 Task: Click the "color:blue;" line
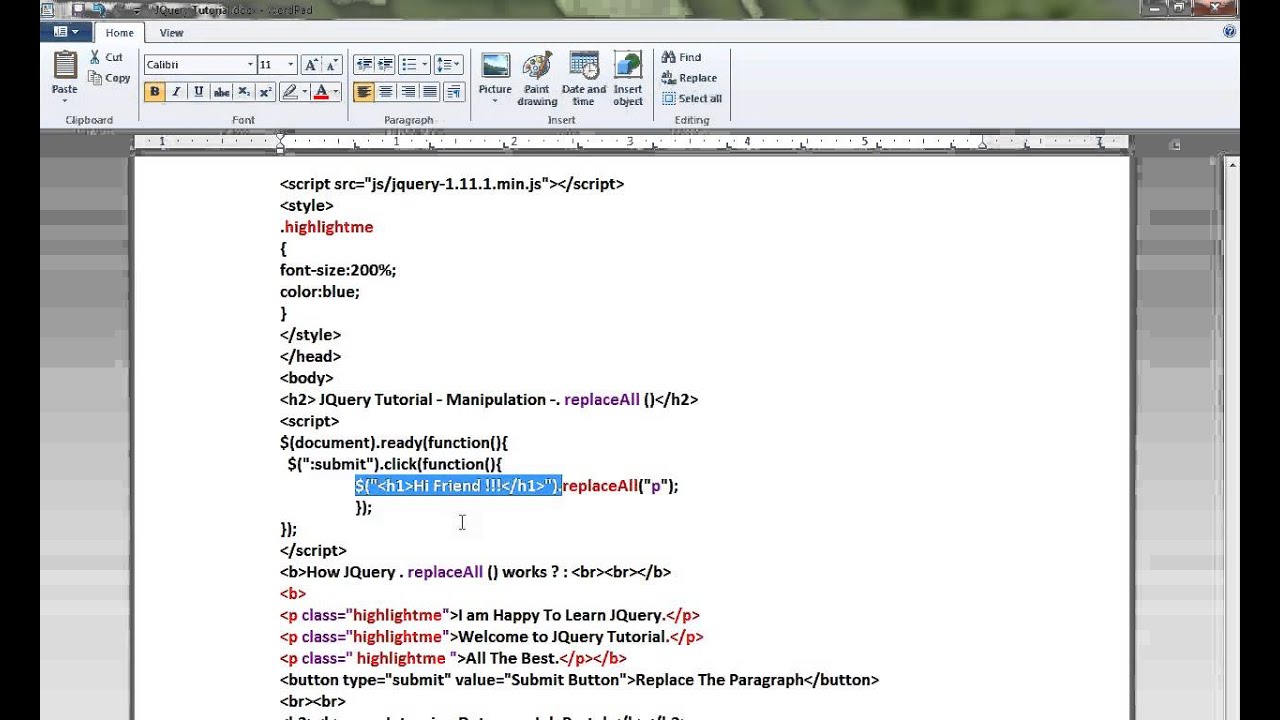click(319, 292)
